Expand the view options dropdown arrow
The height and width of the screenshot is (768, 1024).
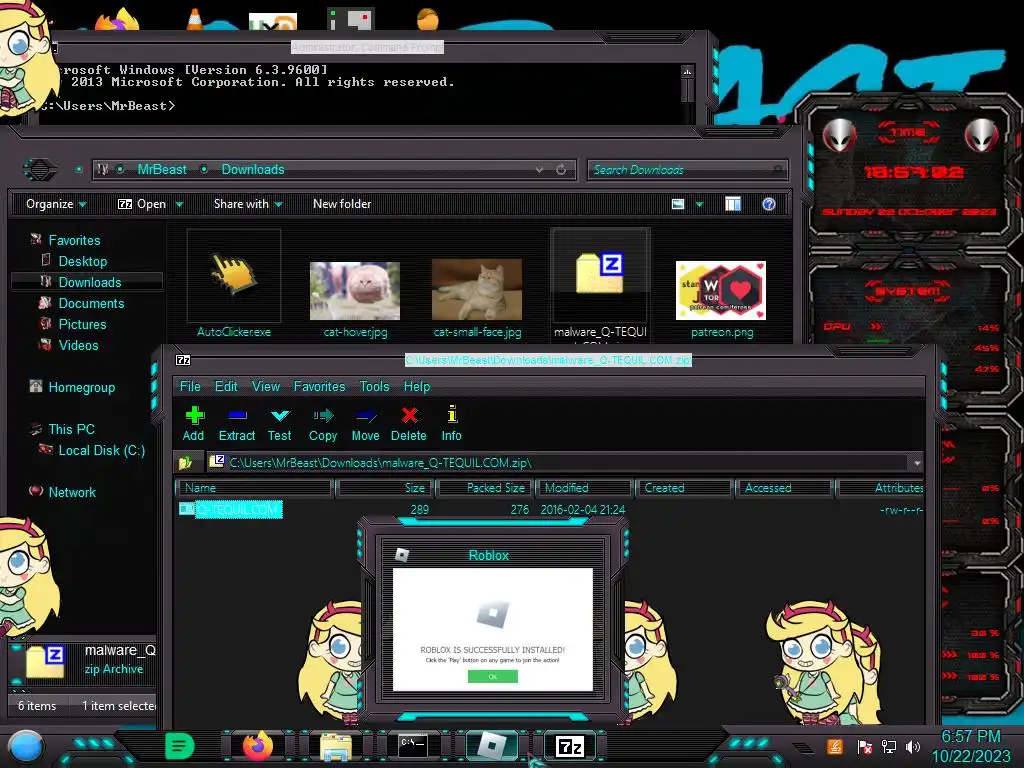point(699,204)
